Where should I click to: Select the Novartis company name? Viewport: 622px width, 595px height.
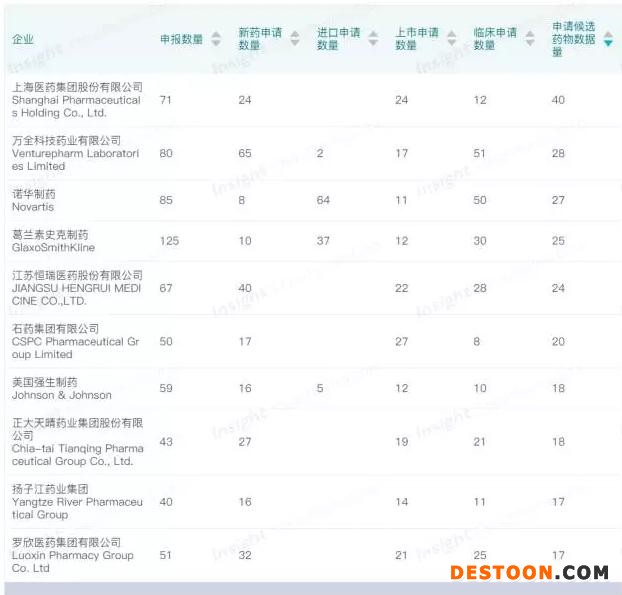click(x=34, y=200)
